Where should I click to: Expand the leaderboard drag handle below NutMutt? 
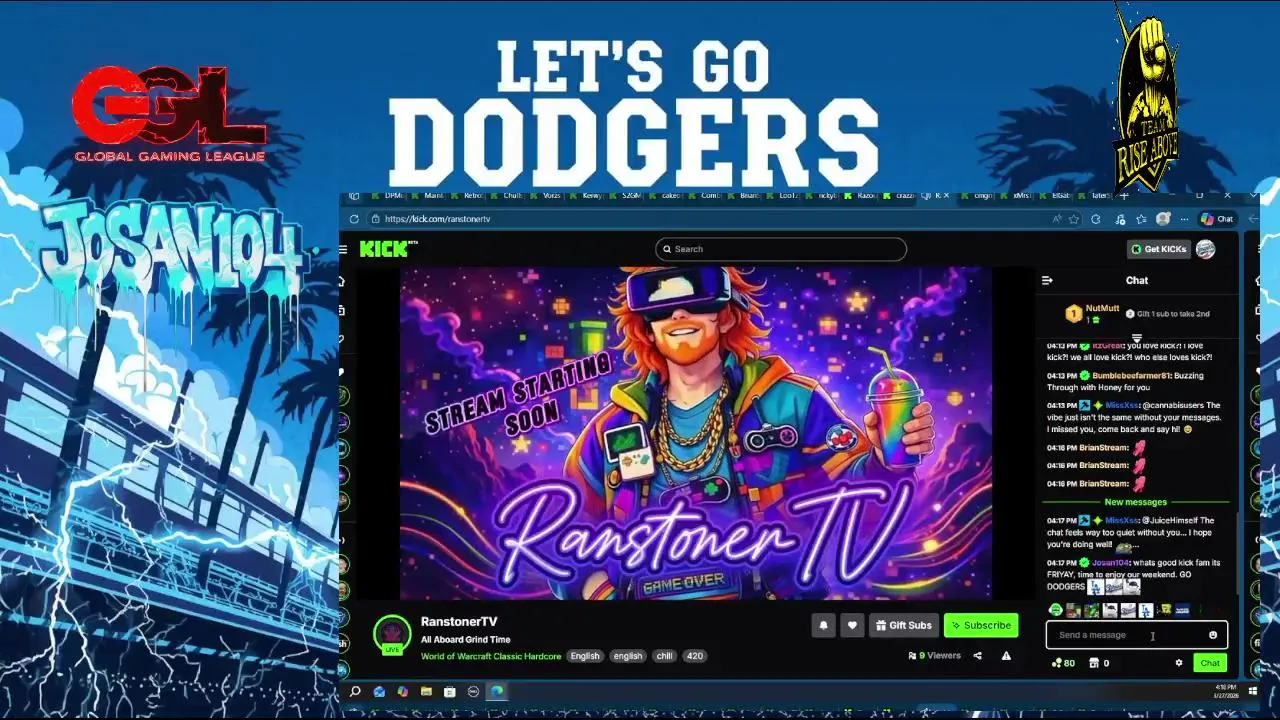[1137, 338]
